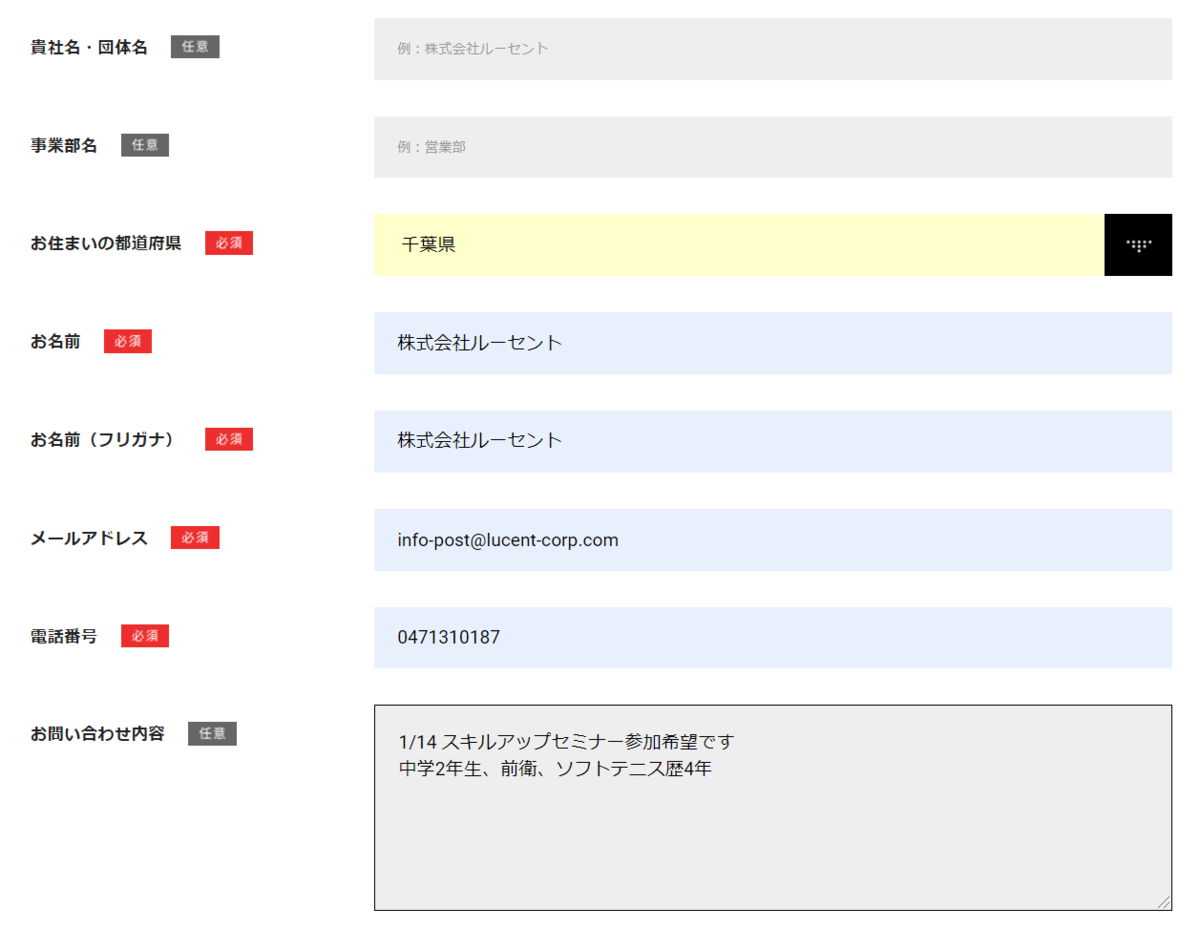The height and width of the screenshot is (950, 1200).
Task: Click inside the お問い合わせ内容 textarea
Action: (773, 808)
